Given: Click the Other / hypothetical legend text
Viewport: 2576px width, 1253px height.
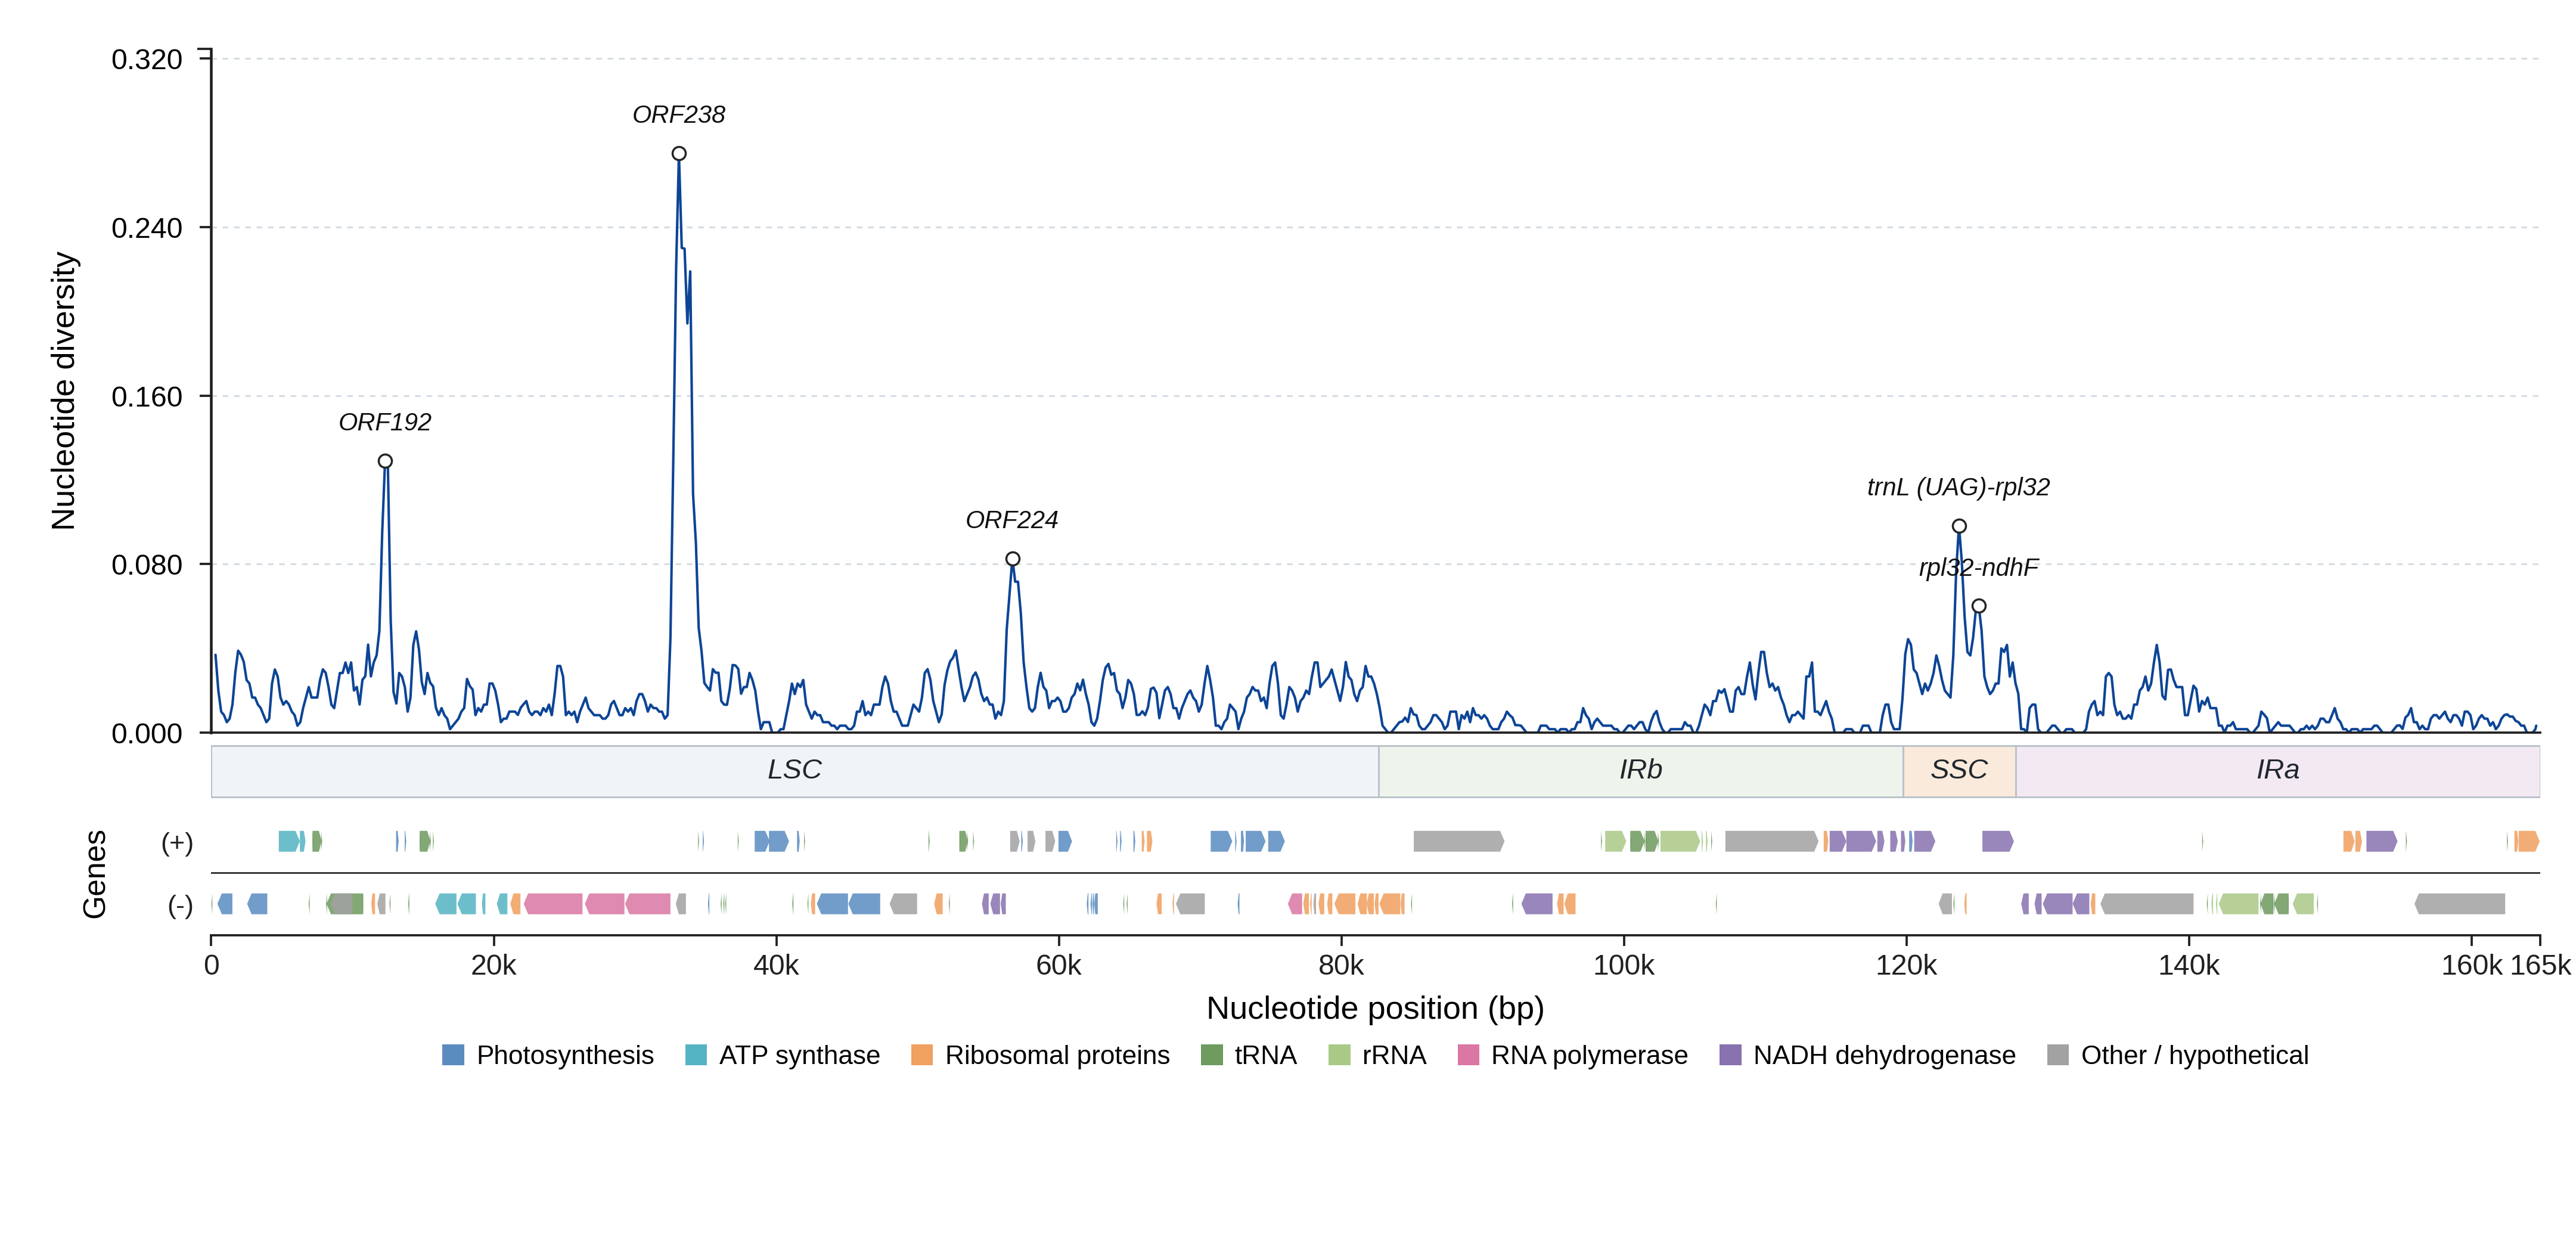Looking at the screenshot, I should tap(2194, 1055).
